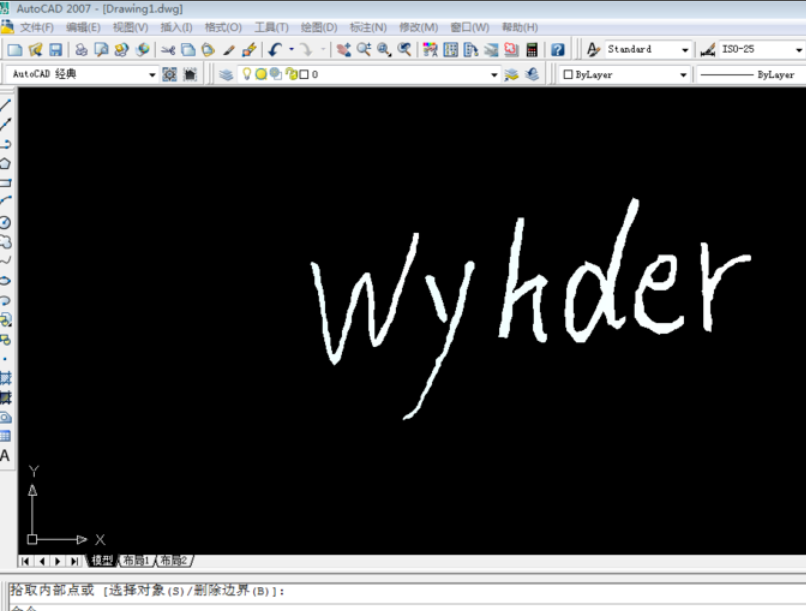Select the Polygon draw tool
The width and height of the screenshot is (806, 611).
pyautogui.click(x=5, y=164)
